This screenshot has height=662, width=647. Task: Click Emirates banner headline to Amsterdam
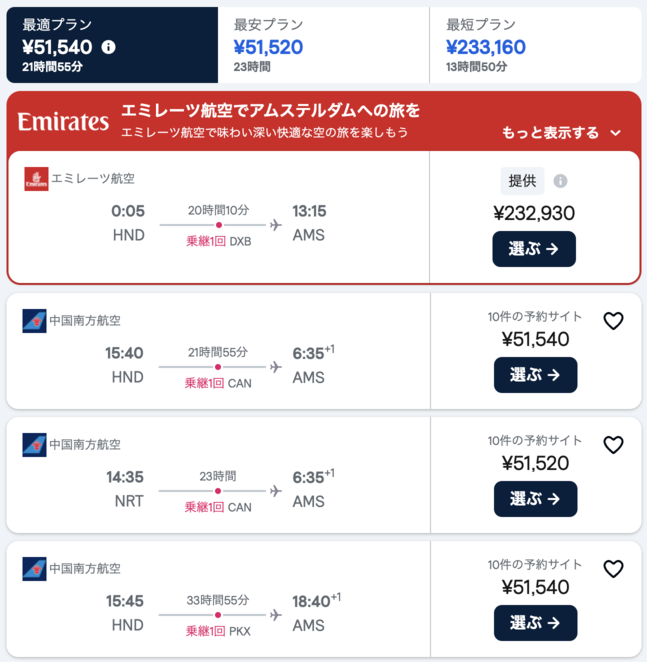270,110
